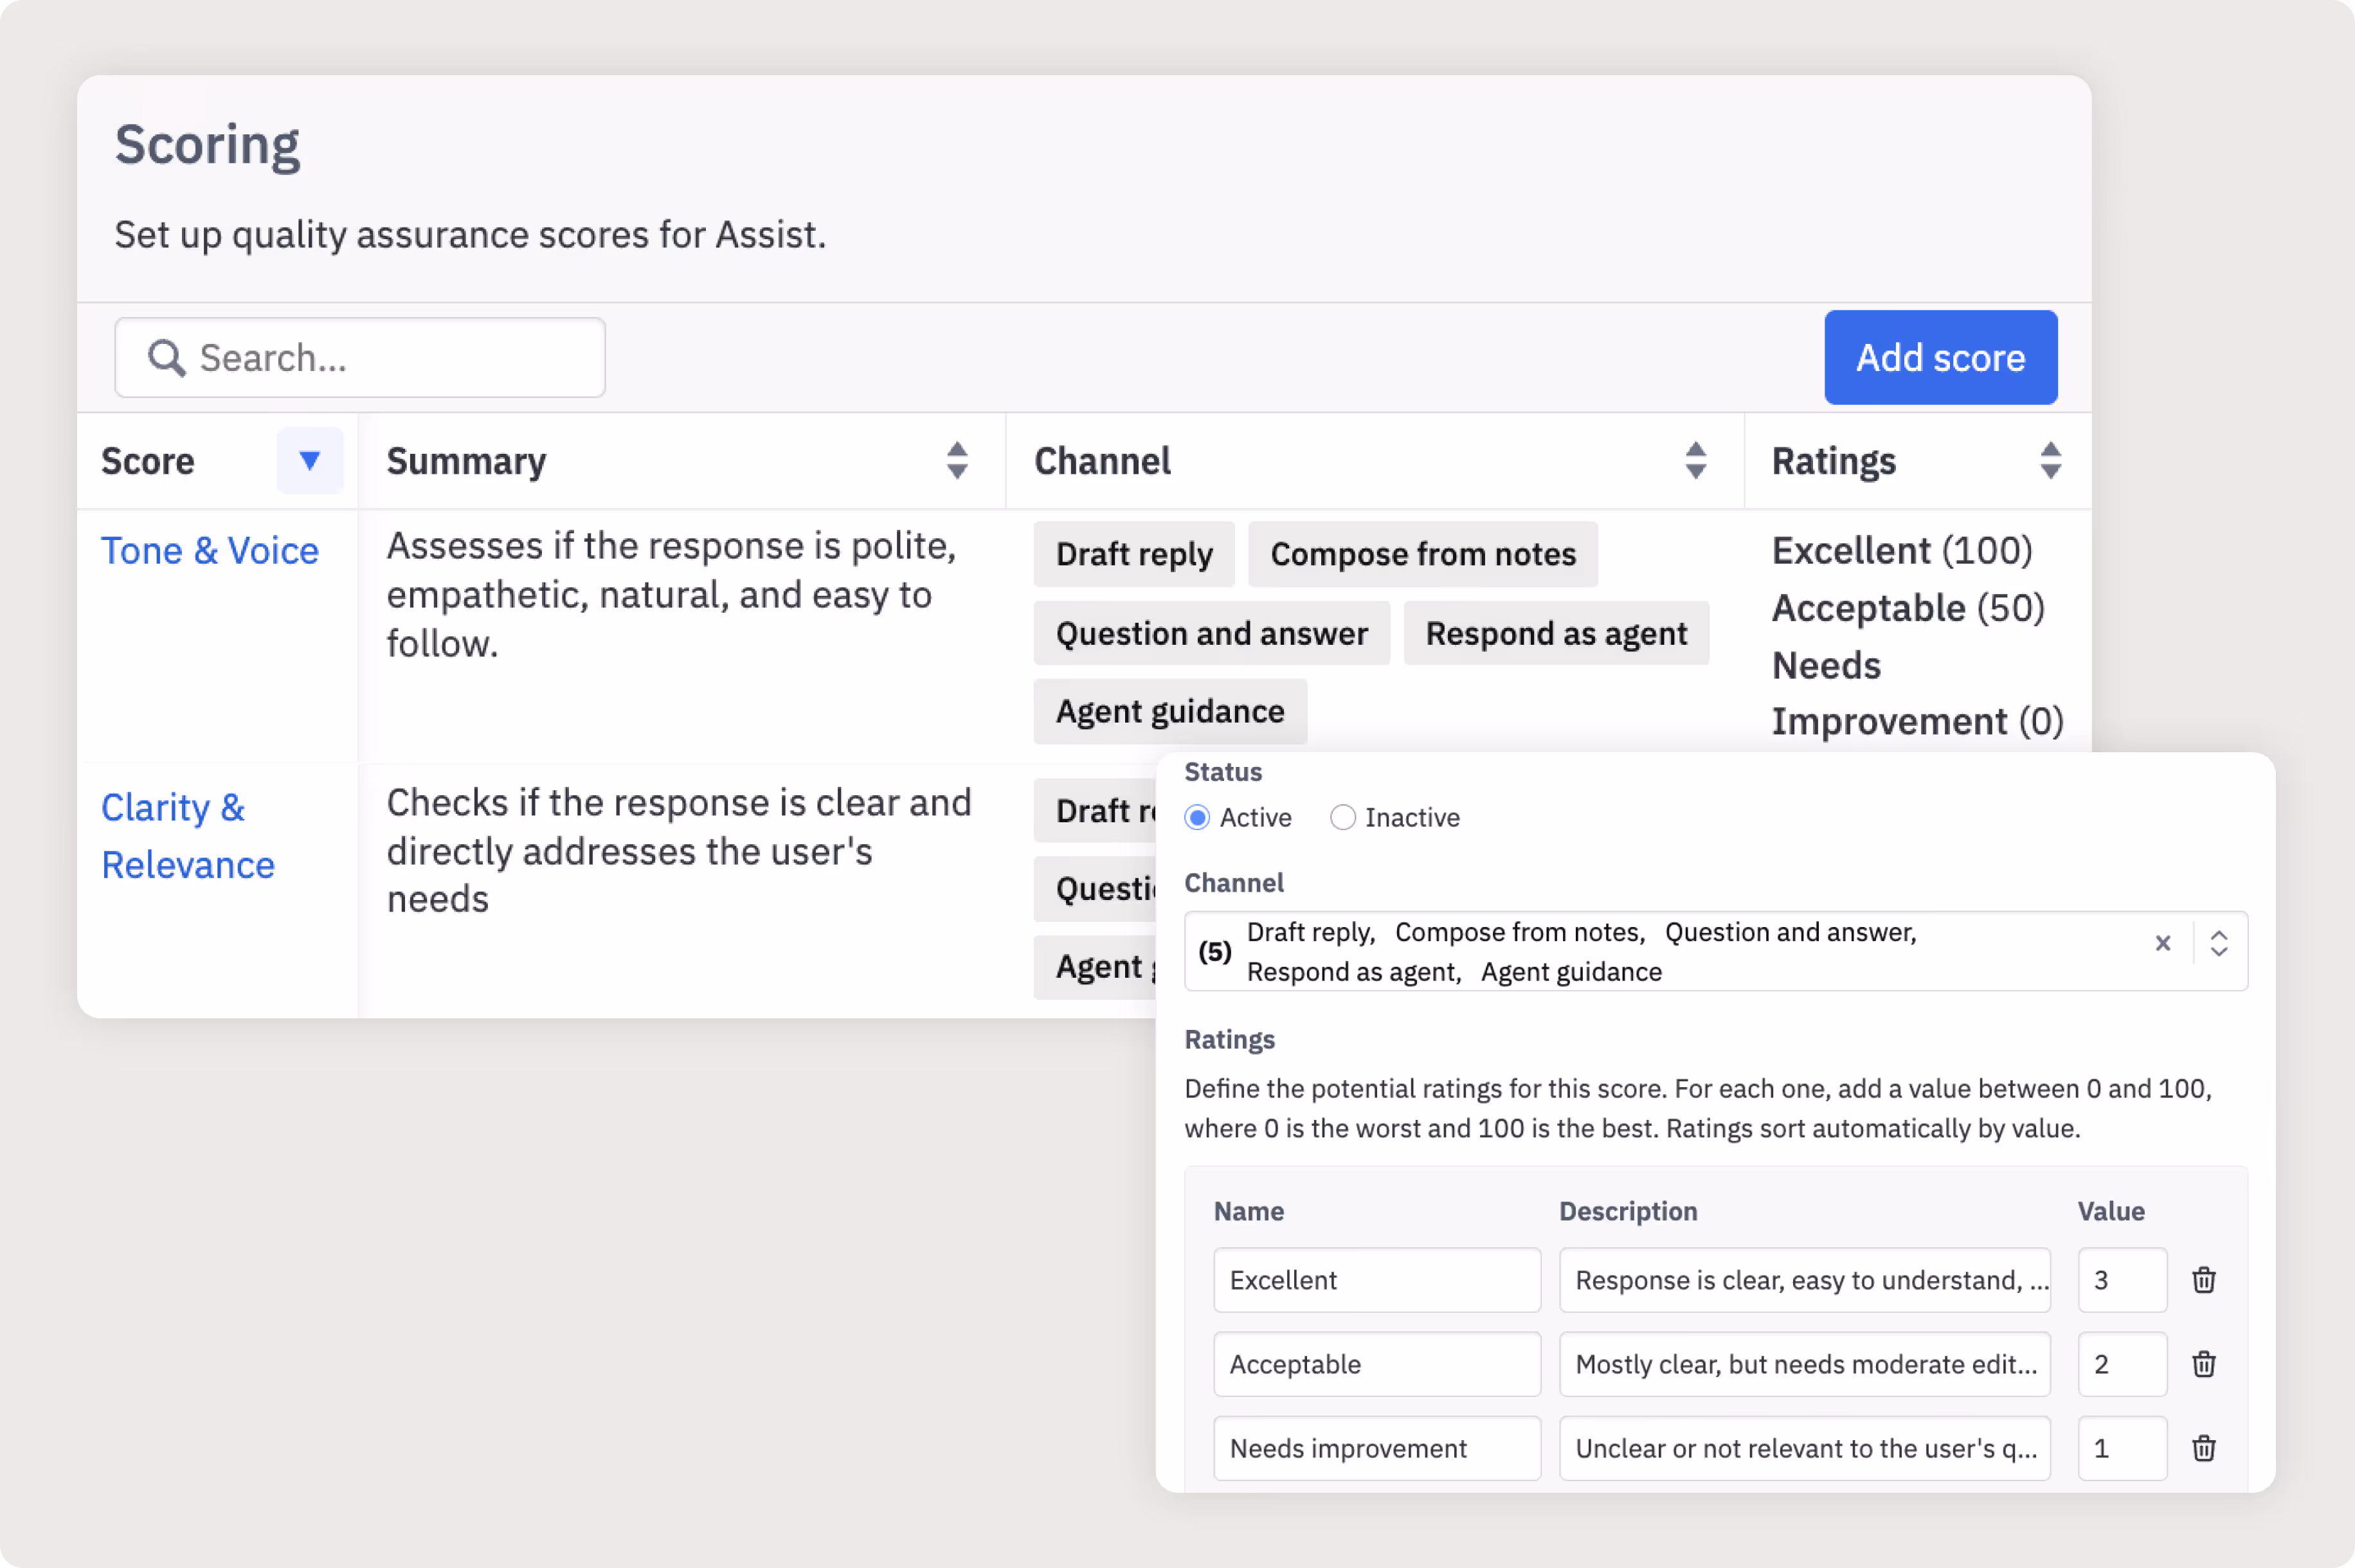Edit the Acceptable description field

click(x=1804, y=1364)
